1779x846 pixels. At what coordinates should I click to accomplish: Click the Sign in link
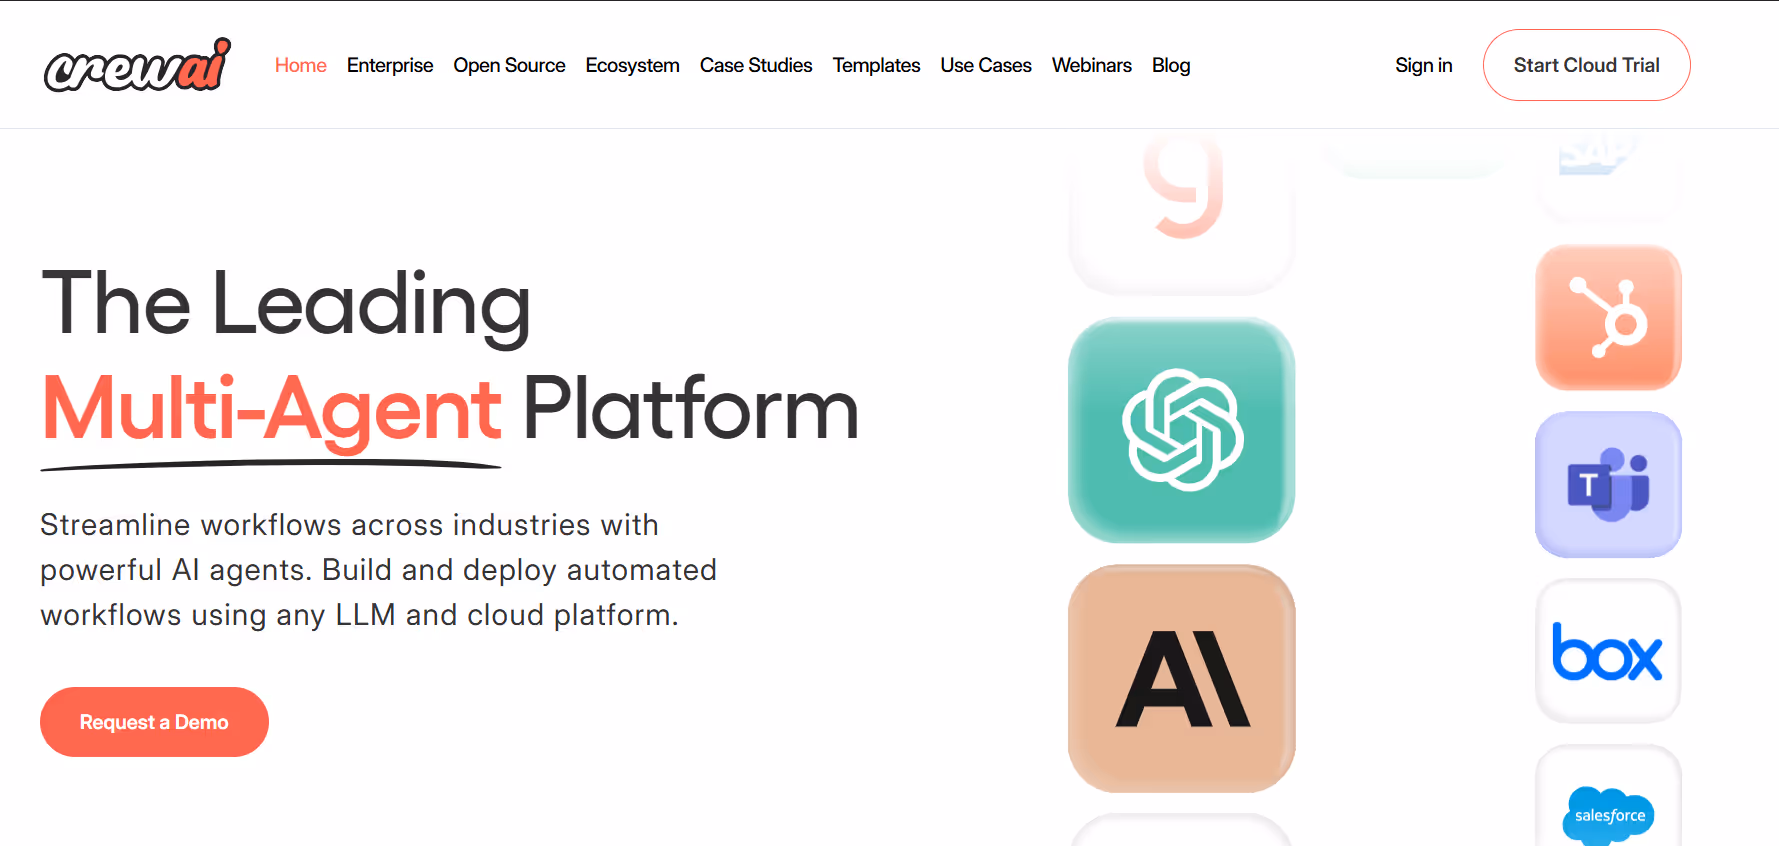click(x=1424, y=65)
